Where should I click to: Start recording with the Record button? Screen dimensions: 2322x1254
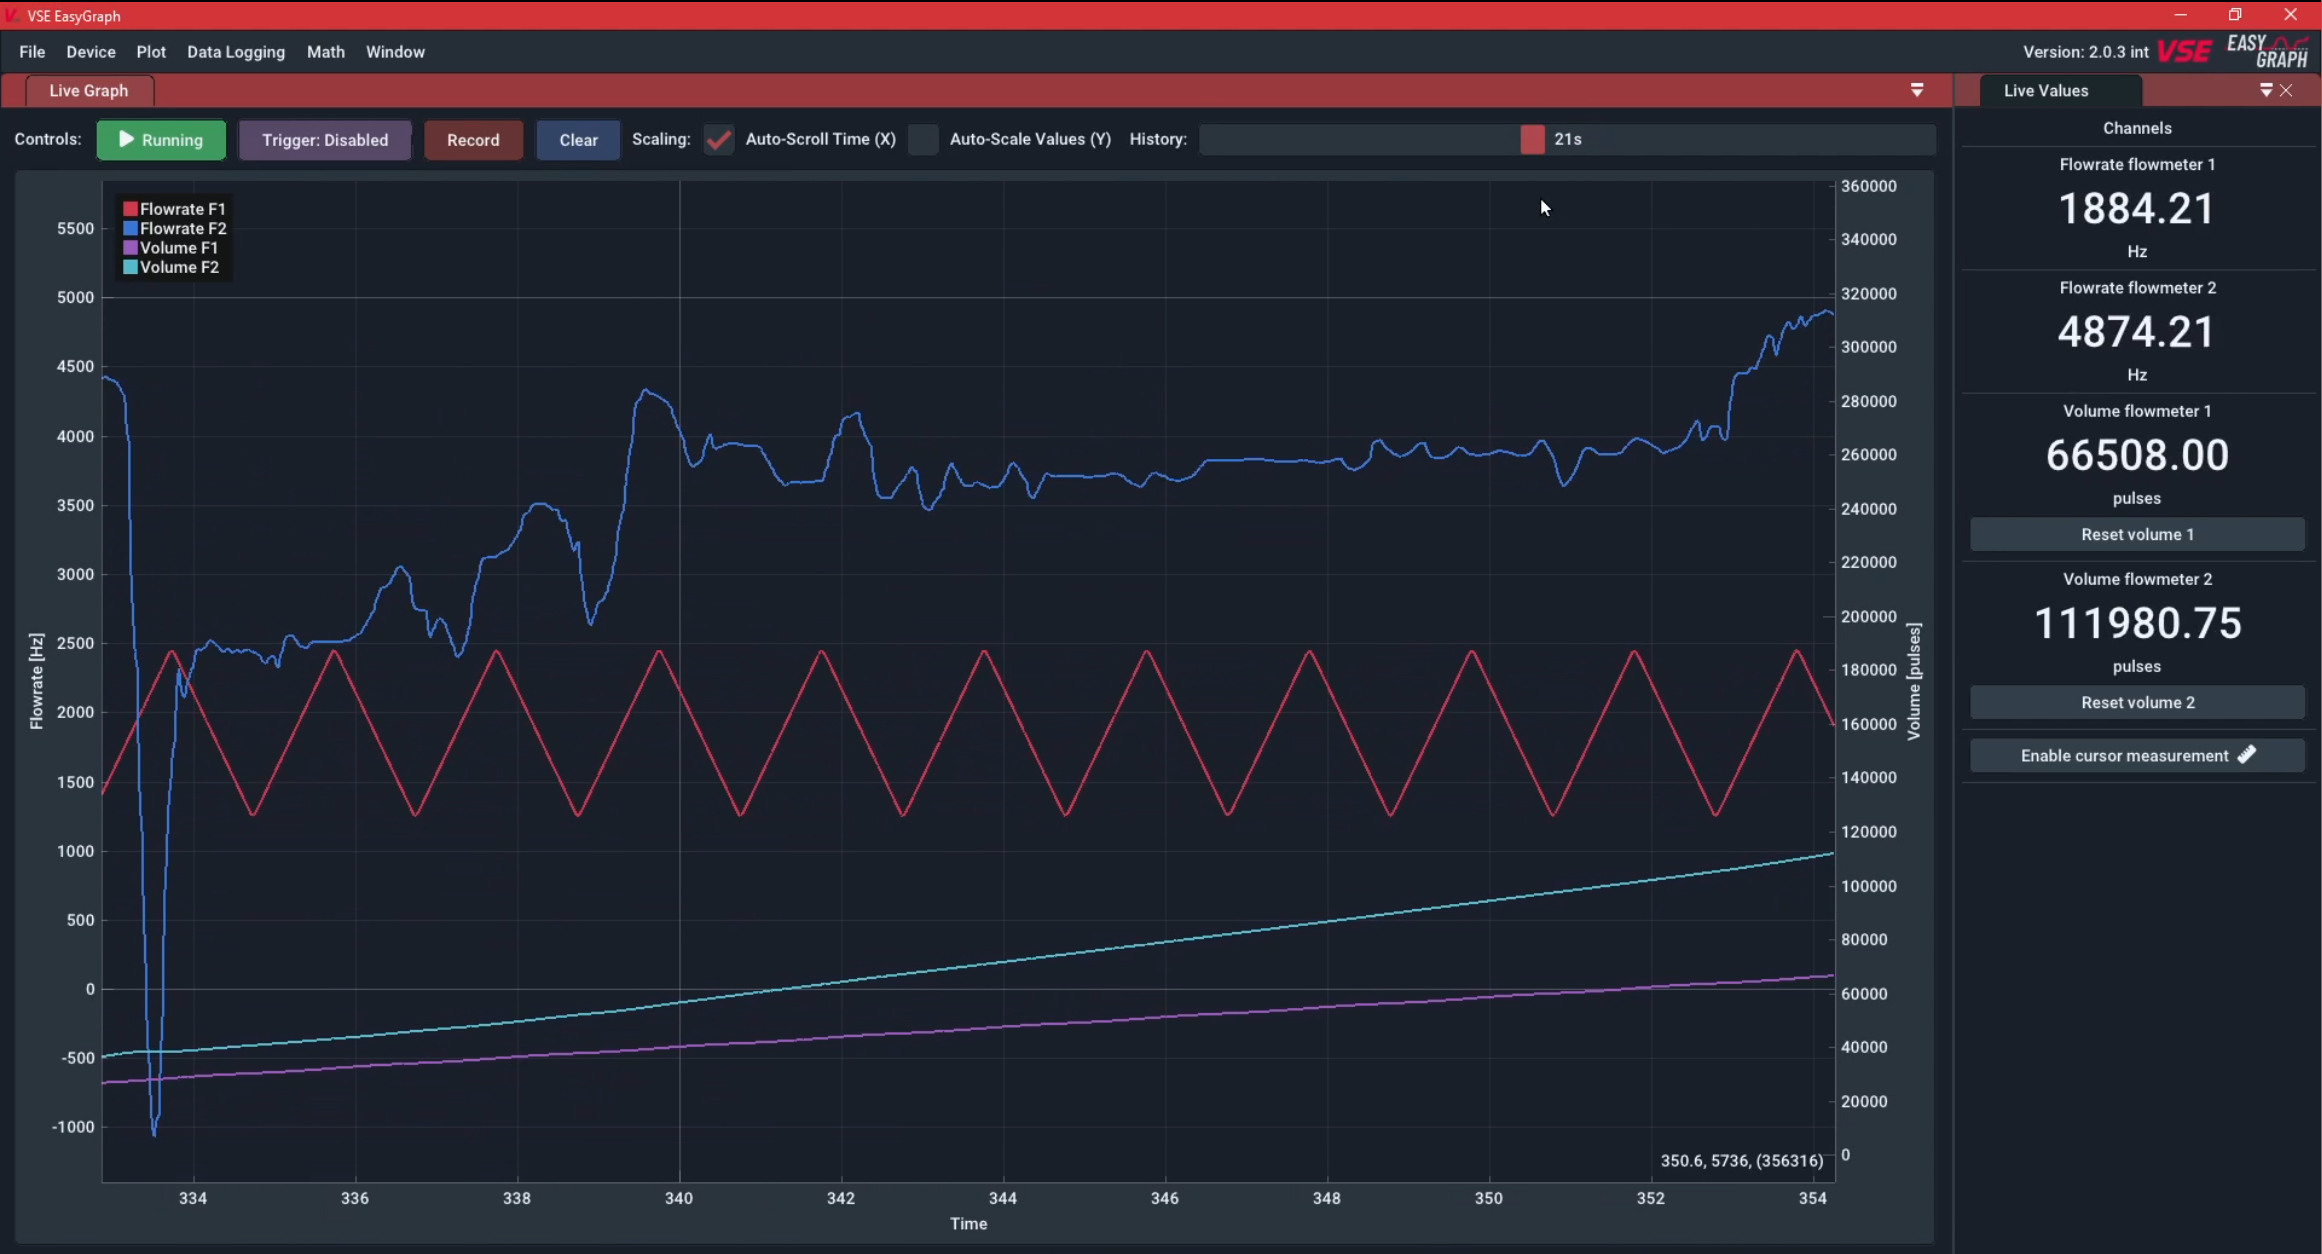pos(473,140)
